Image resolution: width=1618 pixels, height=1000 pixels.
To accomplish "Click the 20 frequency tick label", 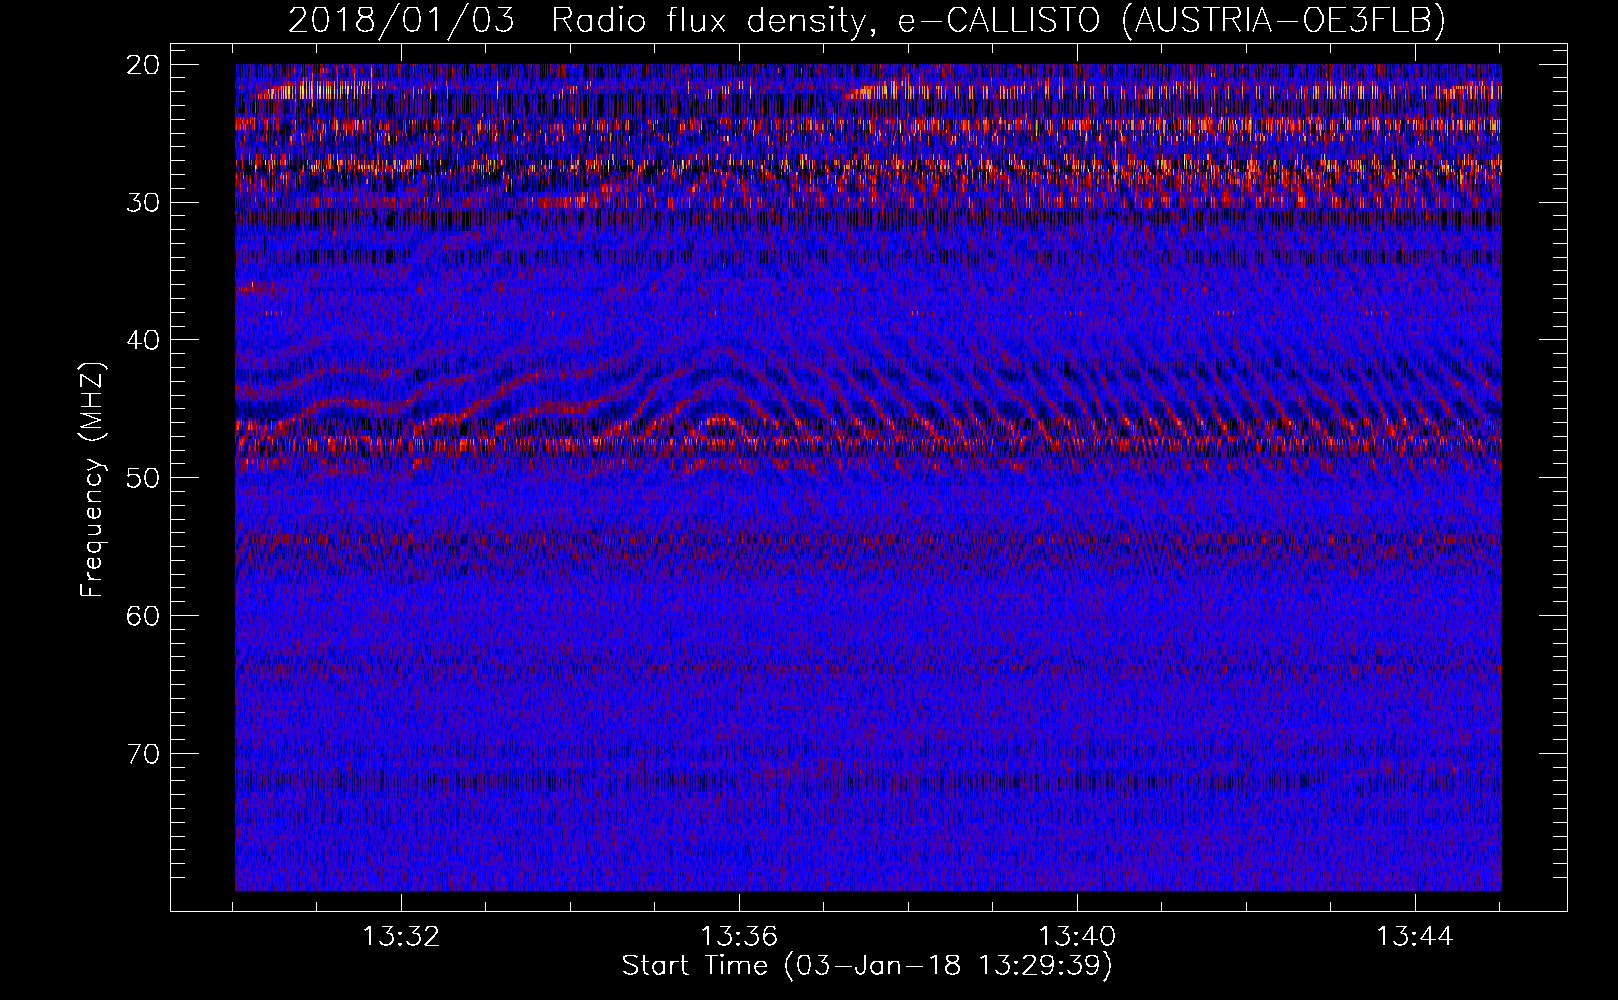I will tap(144, 65).
